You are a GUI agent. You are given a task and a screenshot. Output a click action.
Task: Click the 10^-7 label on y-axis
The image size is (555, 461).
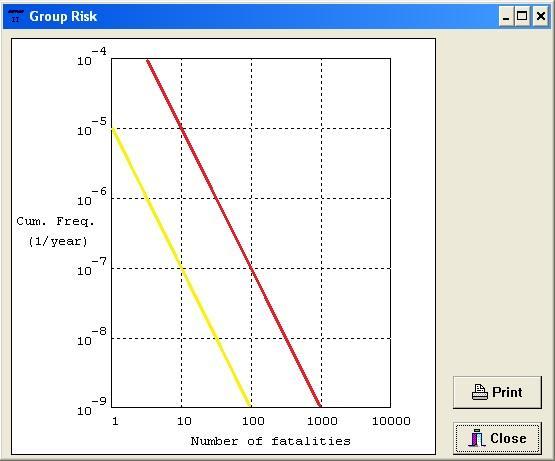[92, 267]
